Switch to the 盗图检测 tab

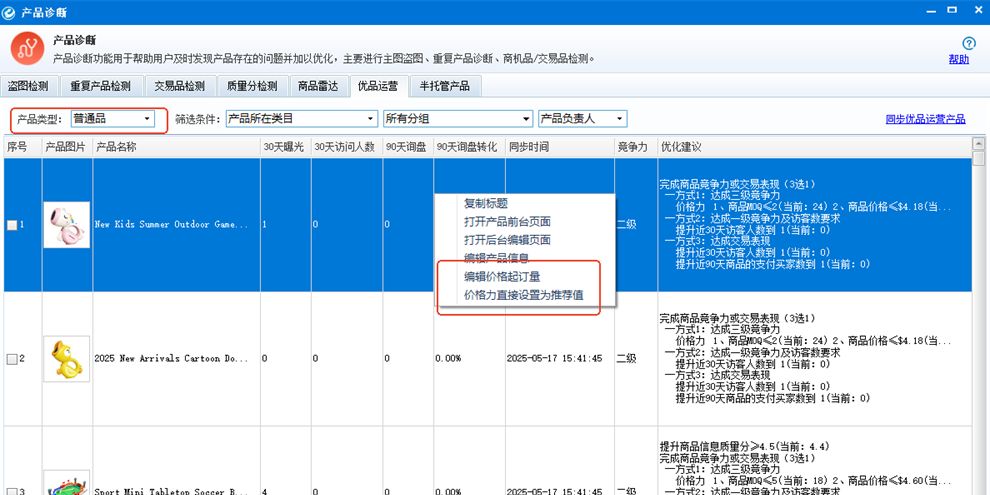(28, 86)
